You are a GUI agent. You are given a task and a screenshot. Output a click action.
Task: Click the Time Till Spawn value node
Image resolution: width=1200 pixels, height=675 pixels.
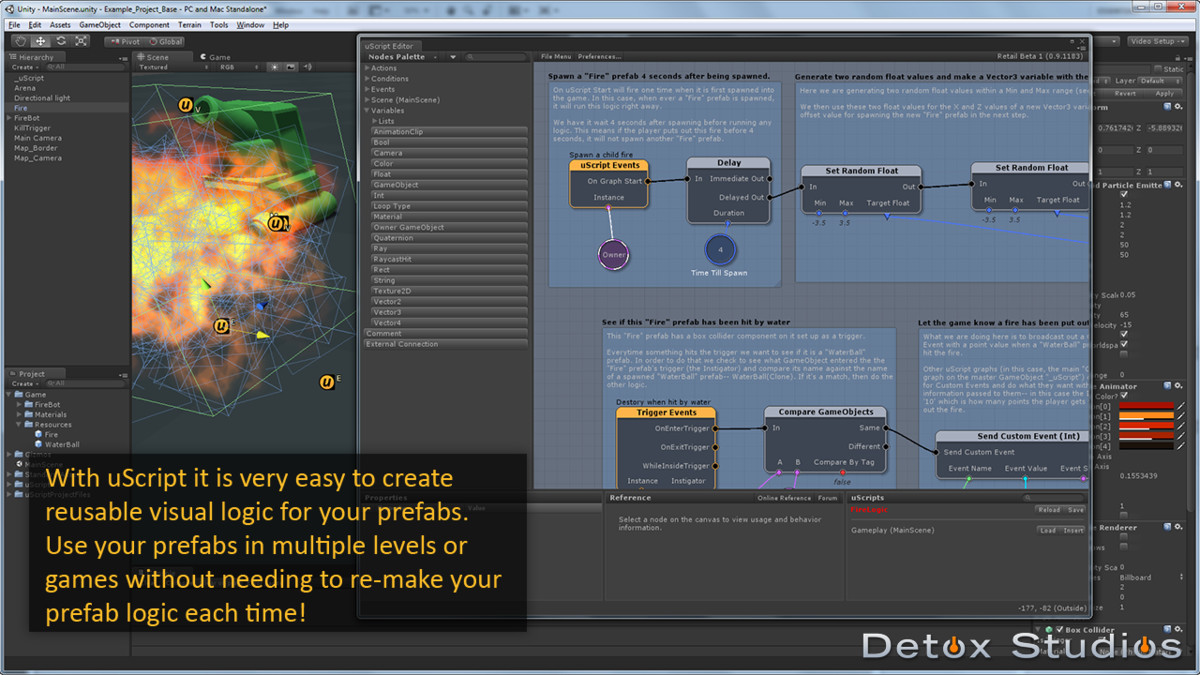(x=720, y=249)
